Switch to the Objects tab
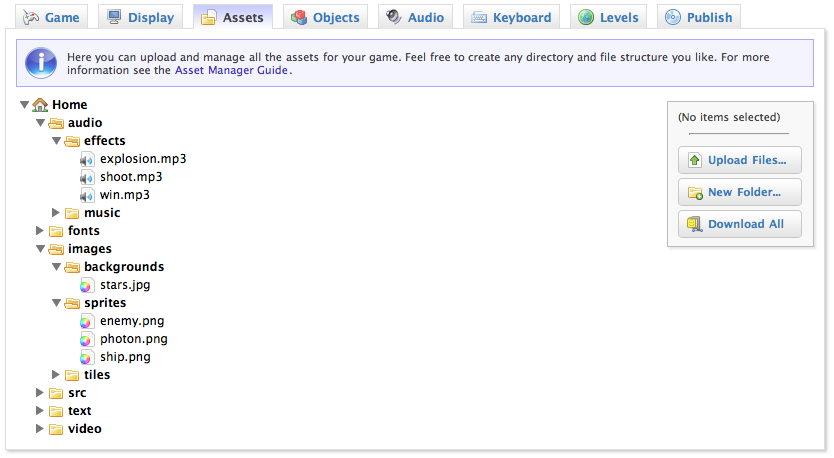The width and height of the screenshot is (834, 458). tap(325, 17)
